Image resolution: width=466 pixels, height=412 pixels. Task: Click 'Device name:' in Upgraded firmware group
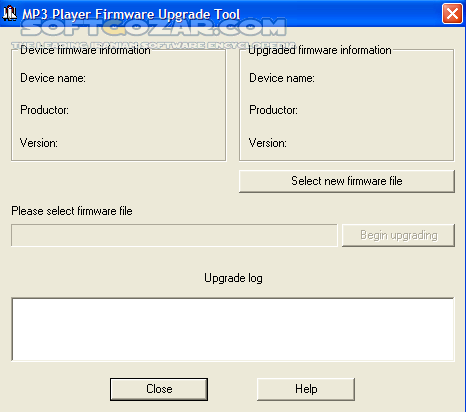tap(282, 78)
